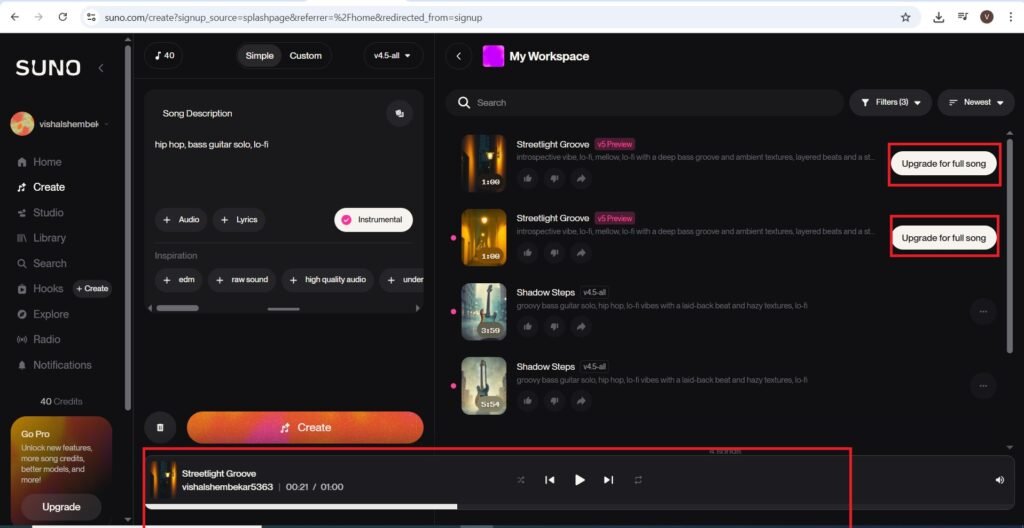
Task: Click the shuffle icon in player bar
Action: (x=520, y=480)
